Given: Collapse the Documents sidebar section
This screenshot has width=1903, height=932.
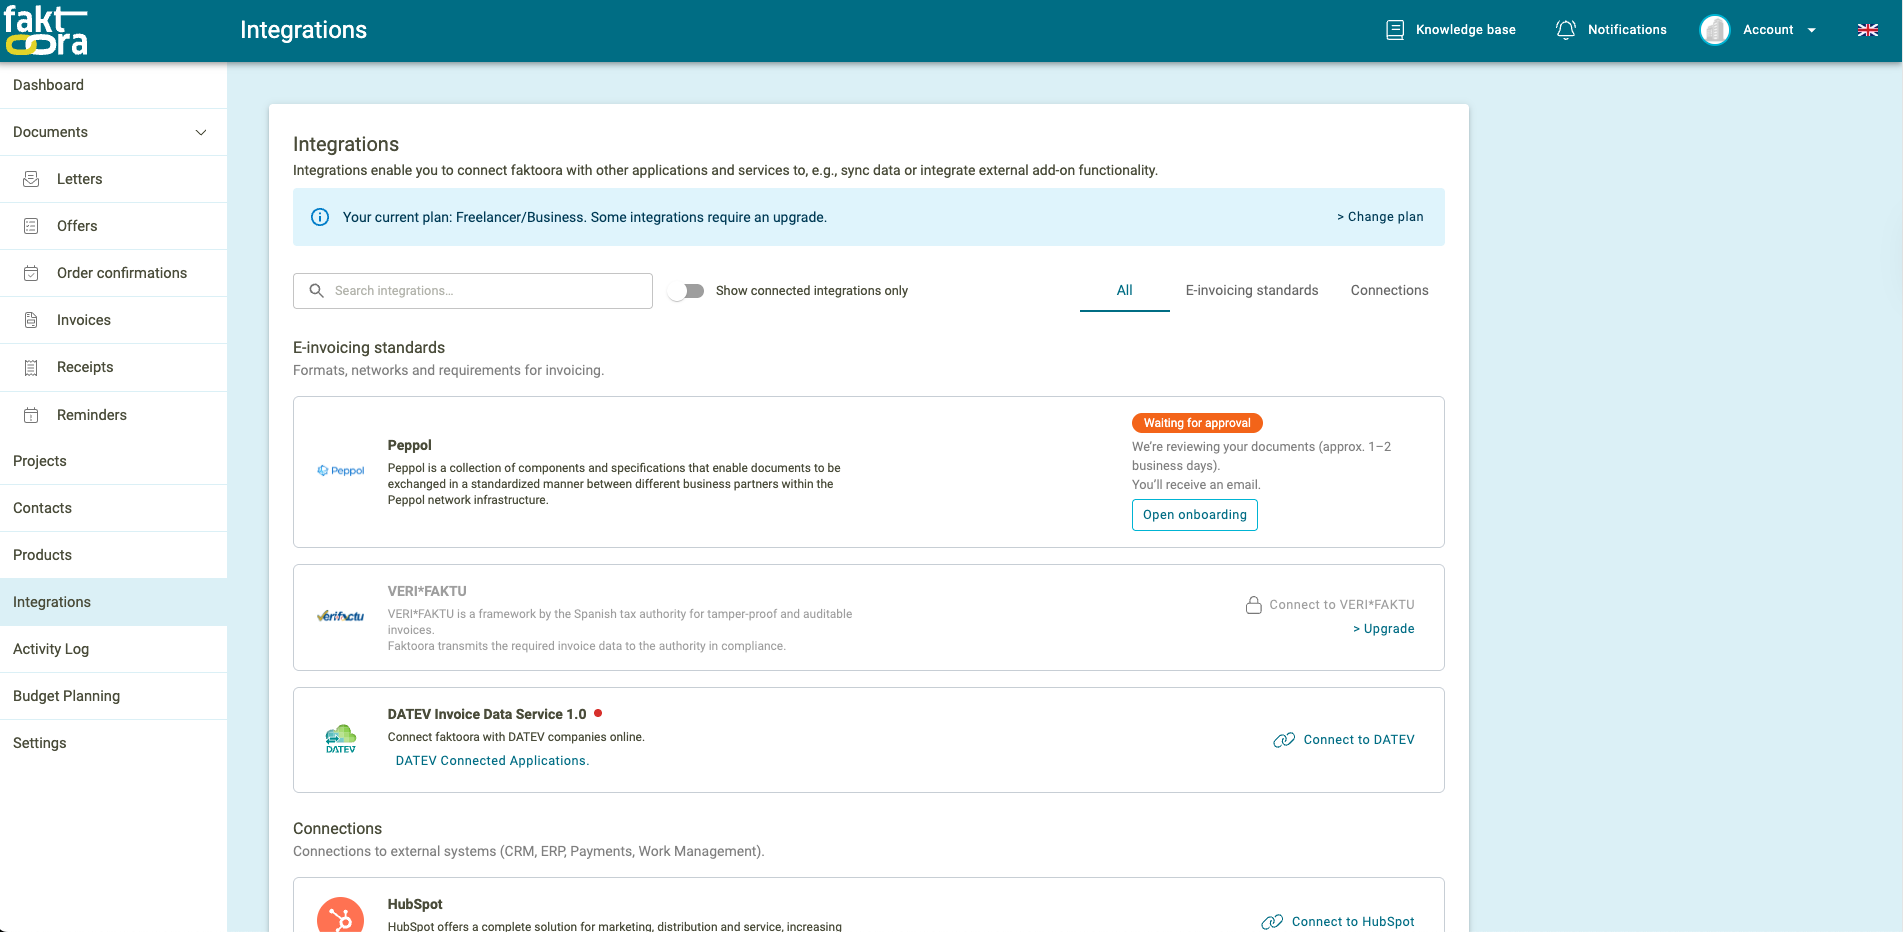Looking at the screenshot, I should coord(201,132).
